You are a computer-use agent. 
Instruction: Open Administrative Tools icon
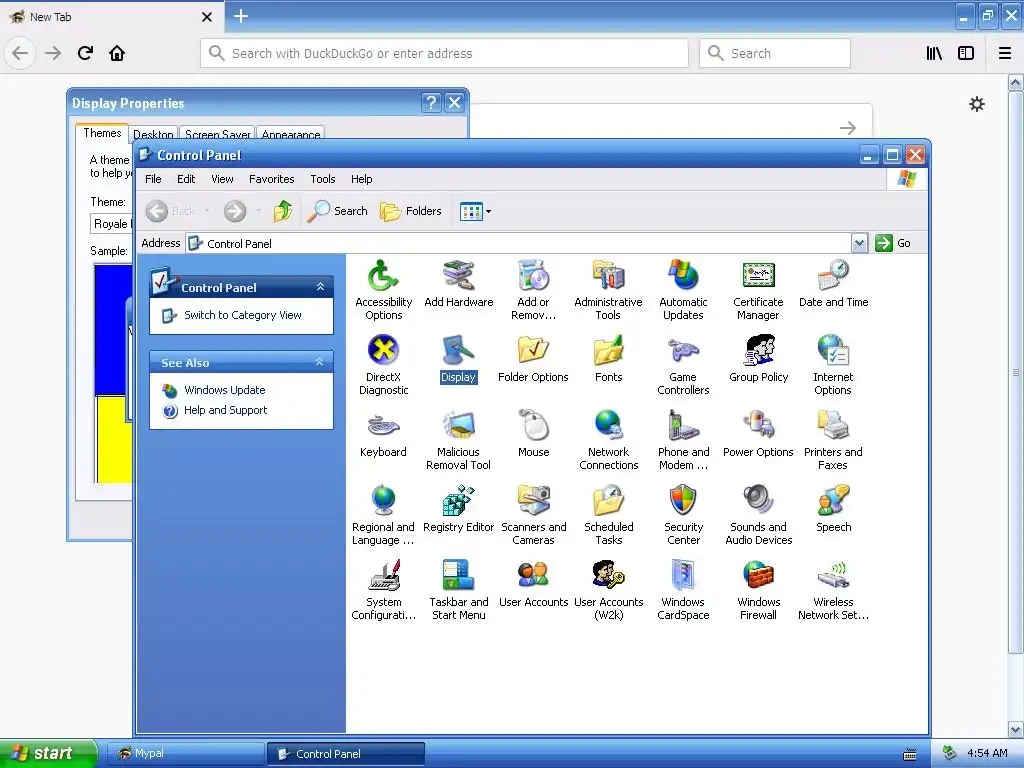[608, 290]
